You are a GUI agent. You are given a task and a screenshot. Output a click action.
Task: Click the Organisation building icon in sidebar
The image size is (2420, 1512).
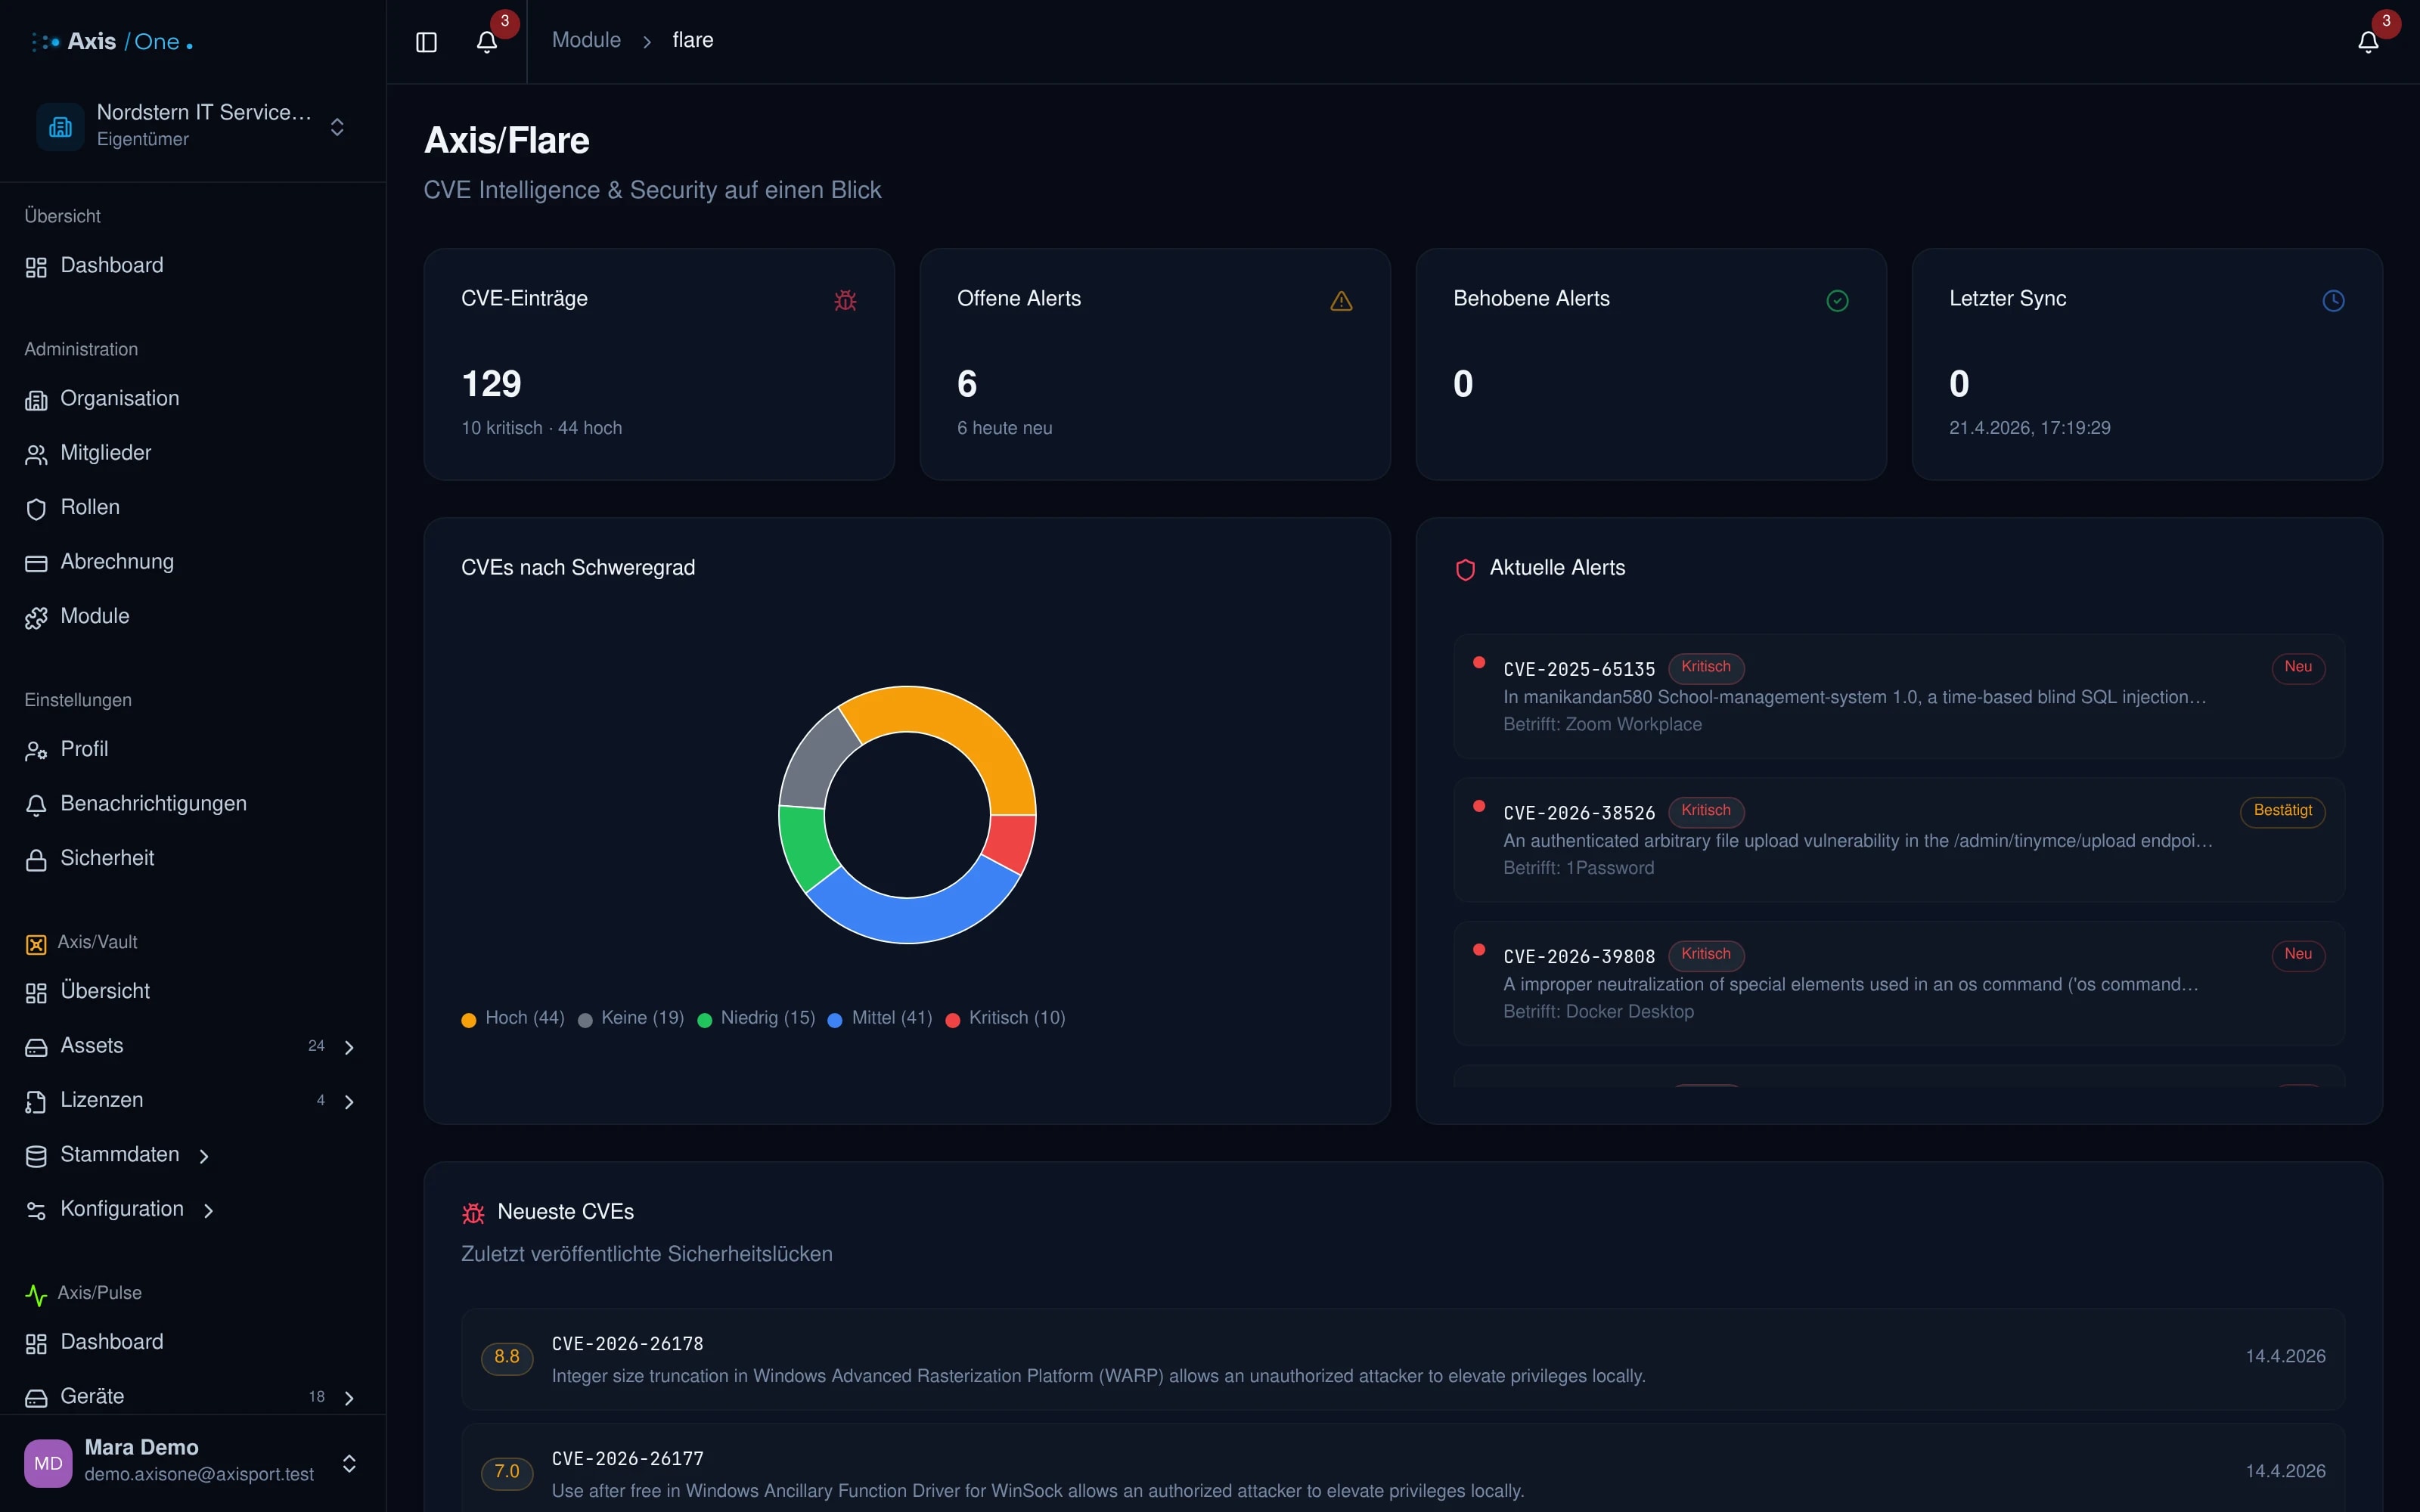pos(36,400)
